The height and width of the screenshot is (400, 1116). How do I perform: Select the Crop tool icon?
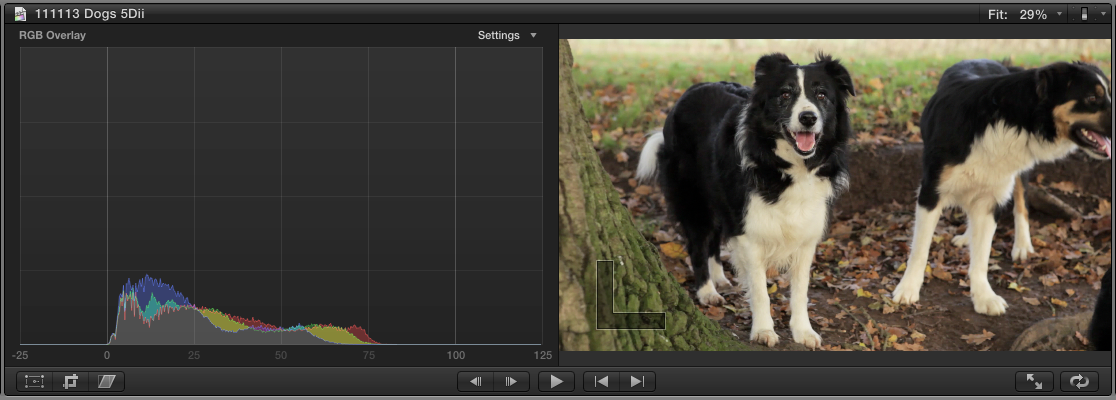71,381
